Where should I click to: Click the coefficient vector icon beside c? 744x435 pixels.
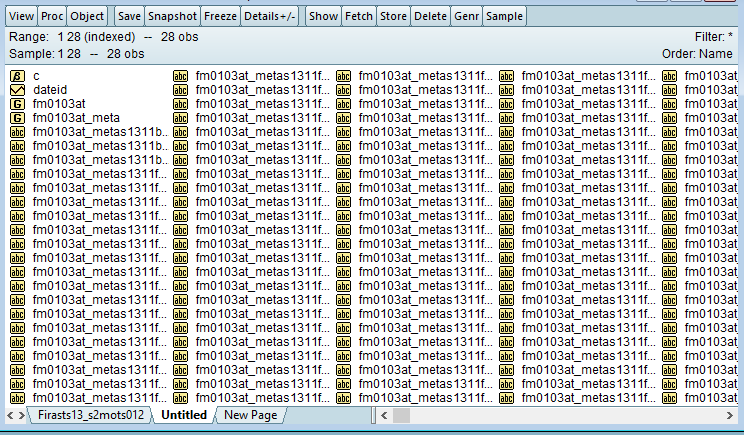(17, 76)
